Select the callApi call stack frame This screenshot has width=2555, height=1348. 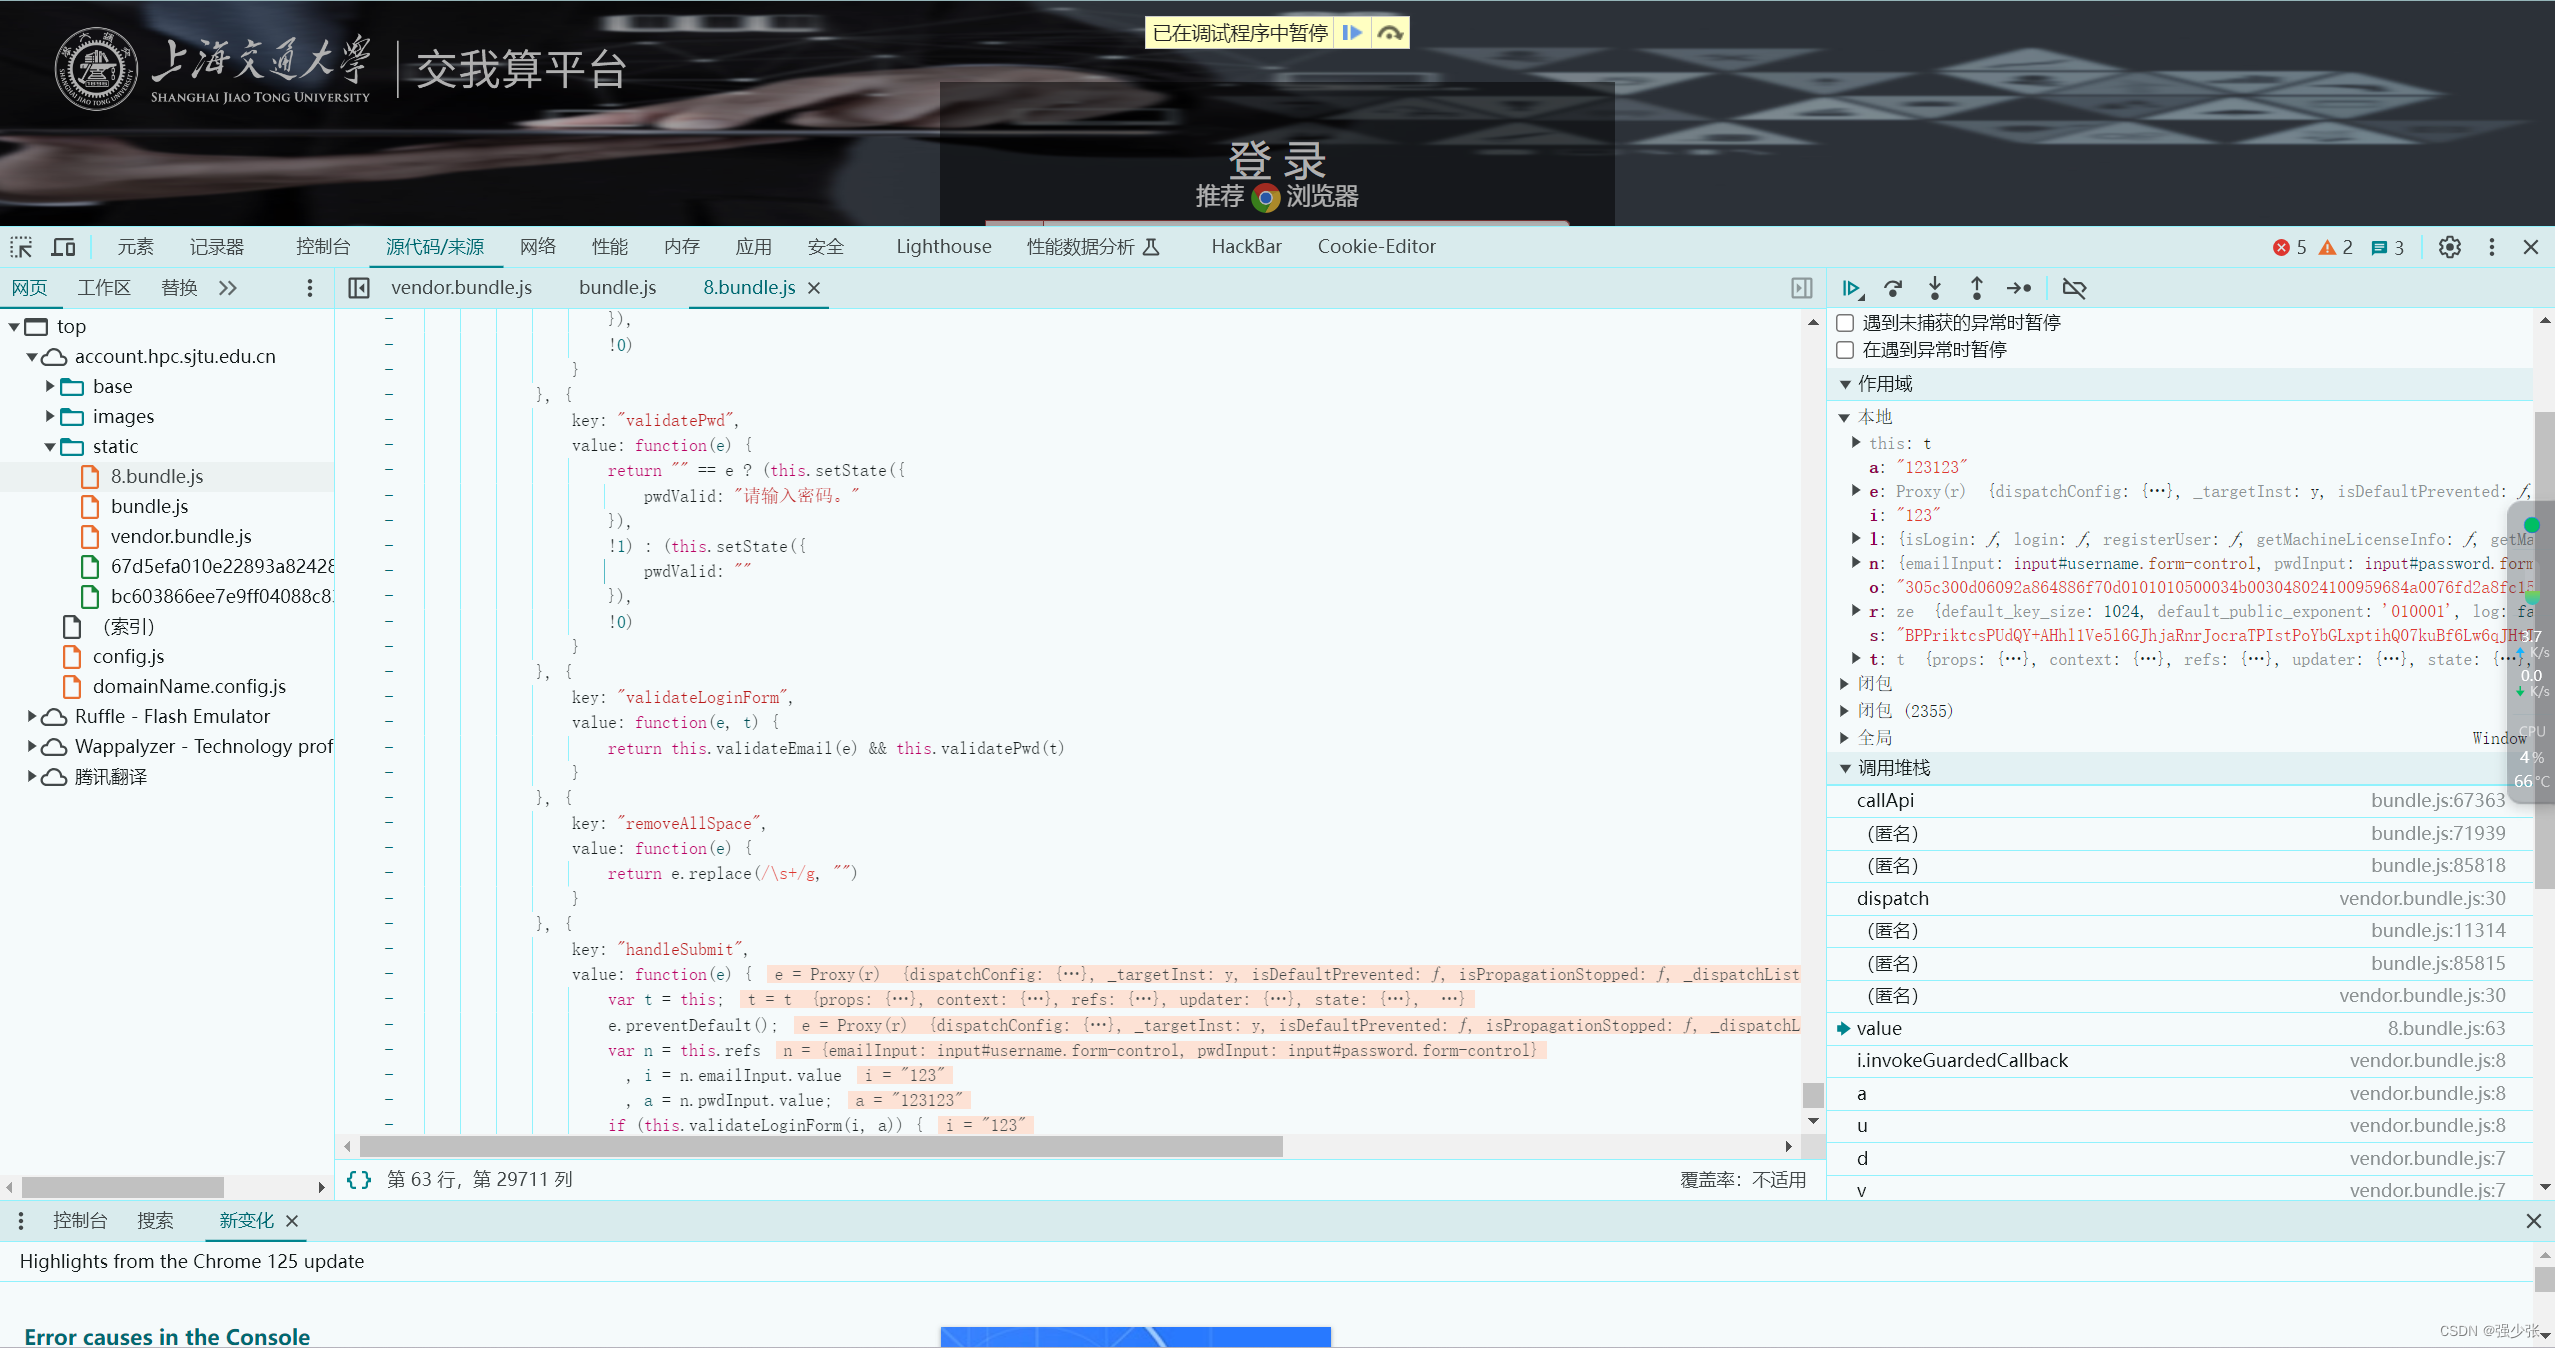(x=1885, y=800)
